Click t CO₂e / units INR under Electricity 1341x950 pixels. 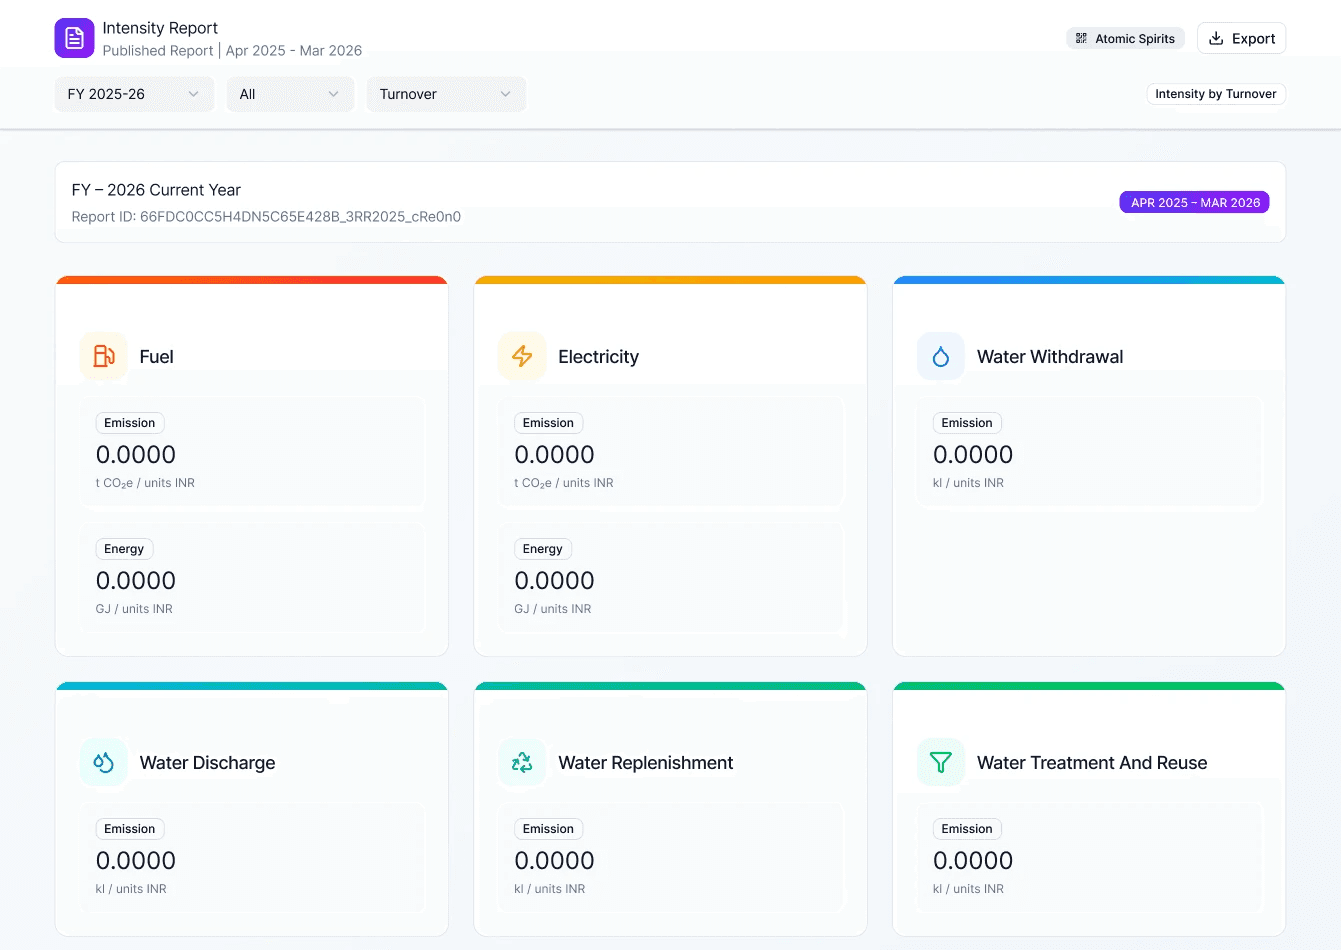click(x=564, y=483)
